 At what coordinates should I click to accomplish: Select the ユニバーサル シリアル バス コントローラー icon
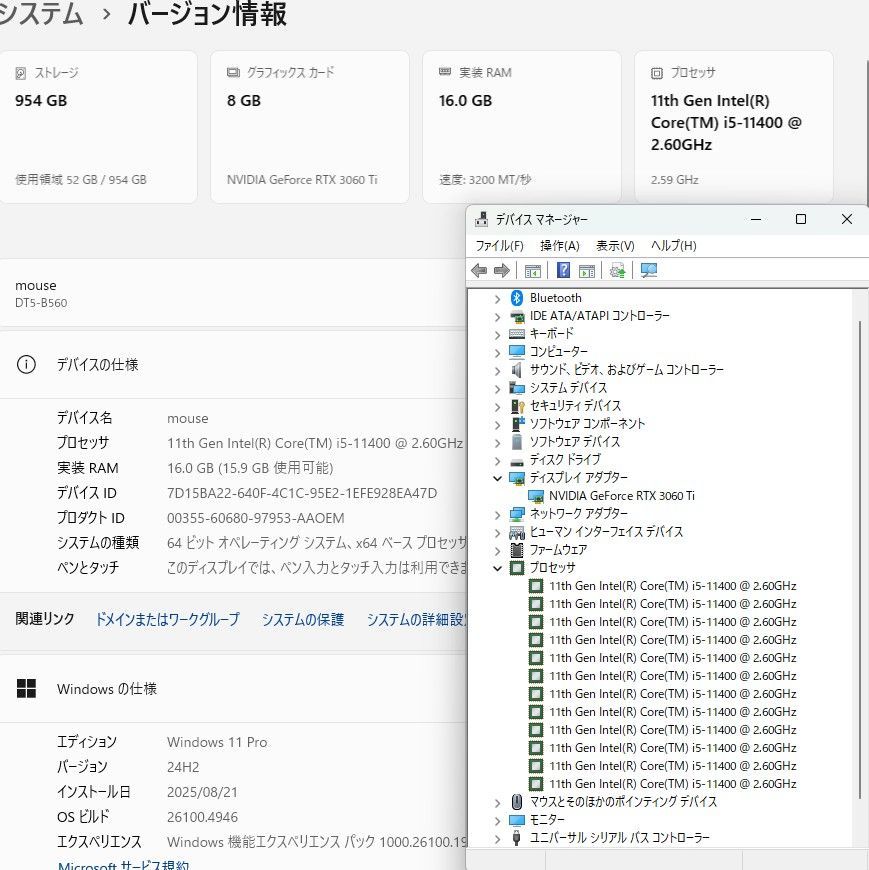517,837
